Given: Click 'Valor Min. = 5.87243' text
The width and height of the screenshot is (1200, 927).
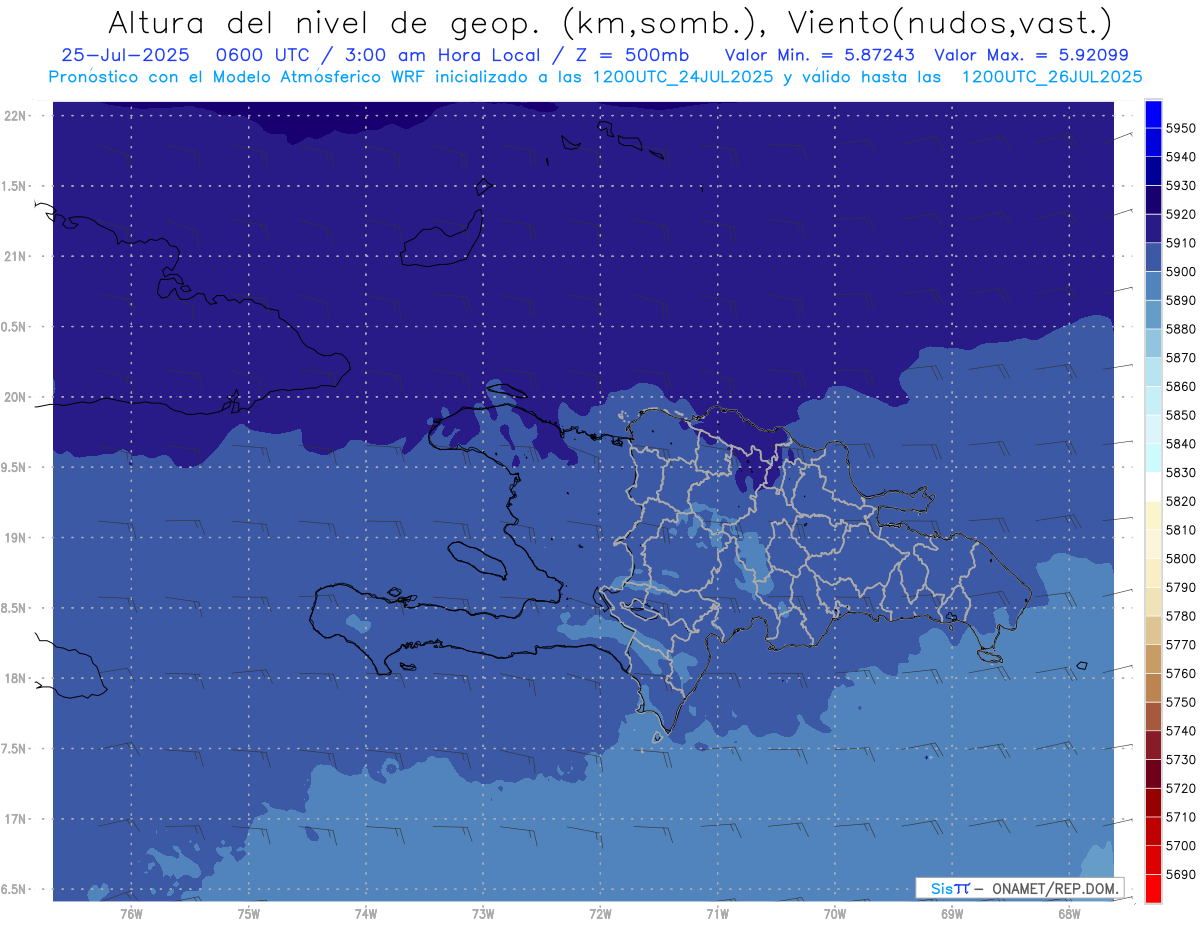Looking at the screenshot, I should (x=820, y=55).
